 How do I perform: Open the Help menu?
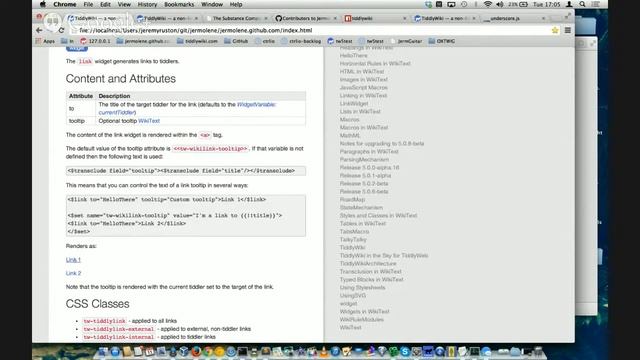(x=236, y=4)
